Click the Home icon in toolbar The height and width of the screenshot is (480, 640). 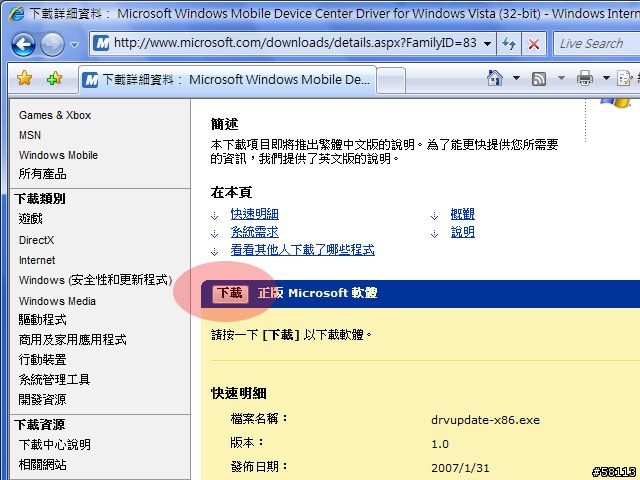495,78
